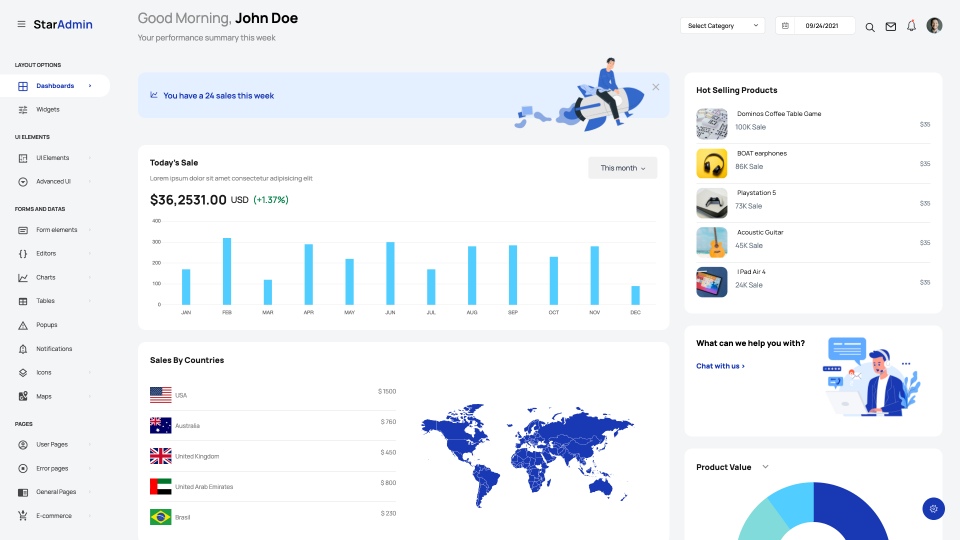The width and height of the screenshot is (960, 540).
Task: Toggle the hamburger sidebar menu
Action: [21, 24]
